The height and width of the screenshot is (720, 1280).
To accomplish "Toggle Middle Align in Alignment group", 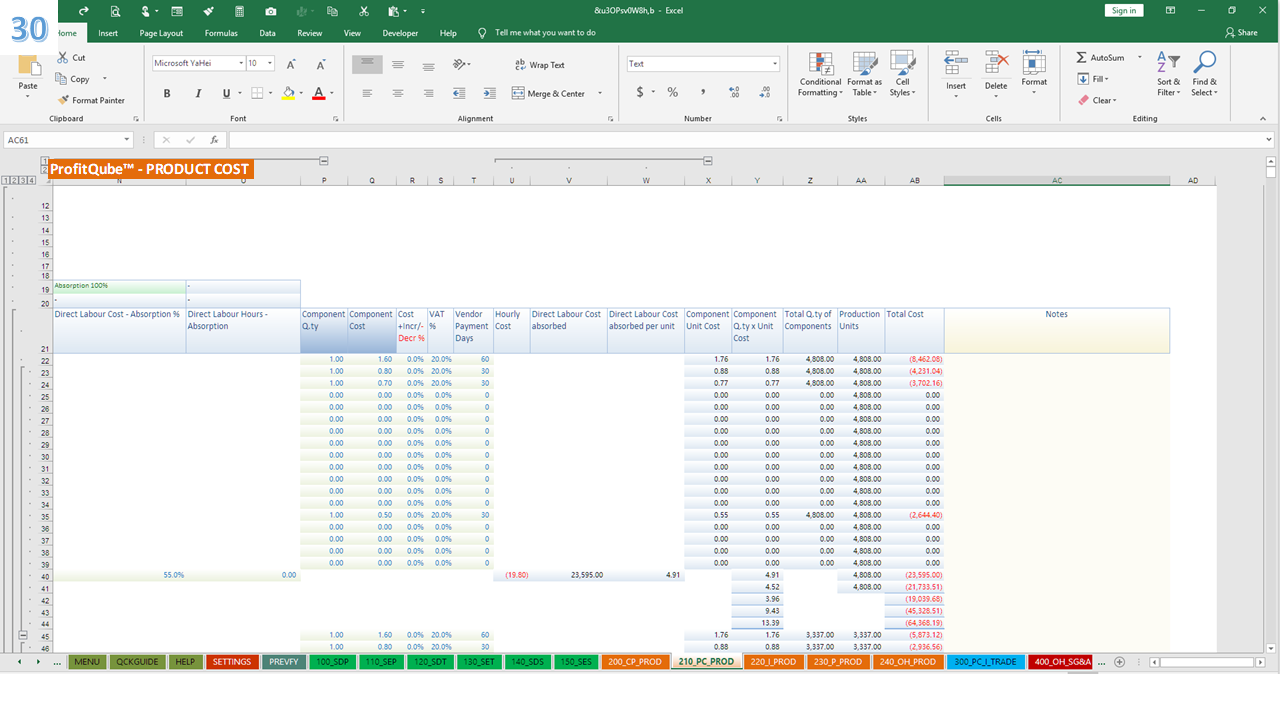I will (x=398, y=64).
